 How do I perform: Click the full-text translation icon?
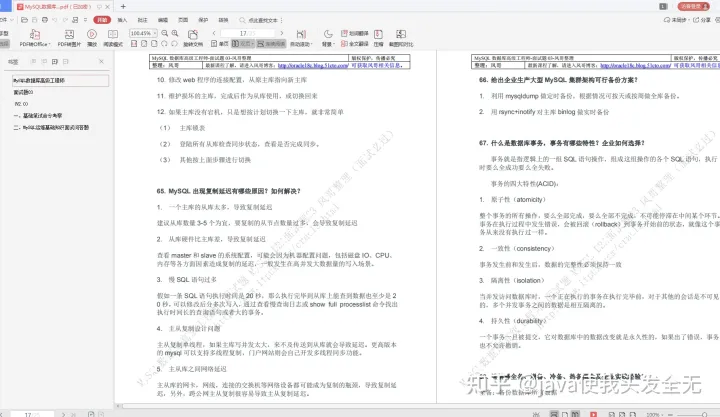click(x=344, y=44)
